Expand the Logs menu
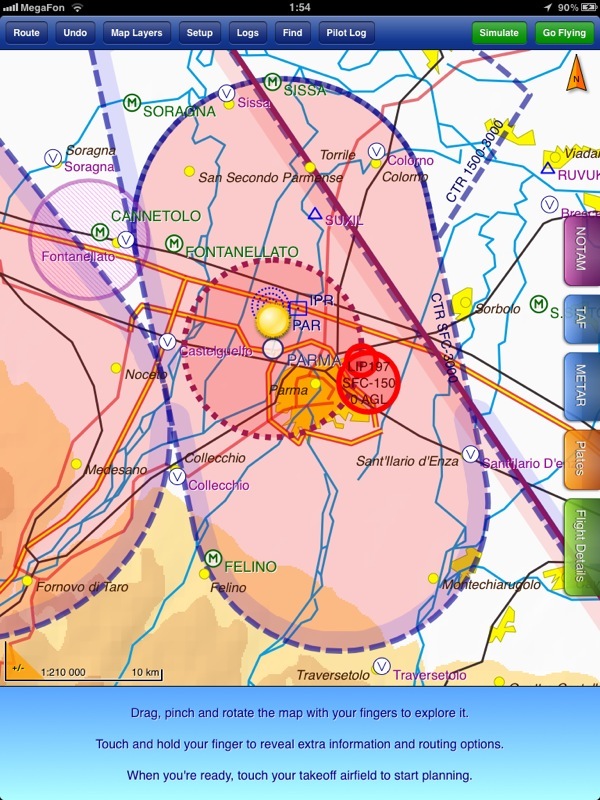The height and width of the screenshot is (800, 600). [247, 33]
